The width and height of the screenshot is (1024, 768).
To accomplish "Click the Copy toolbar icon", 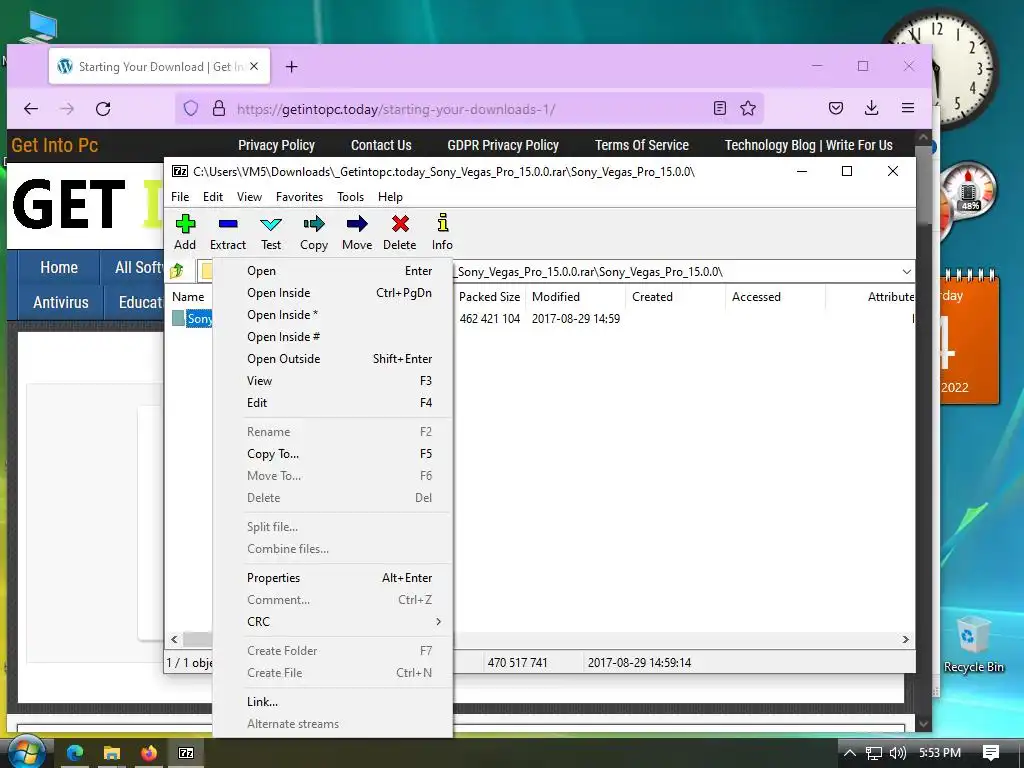I will pyautogui.click(x=314, y=232).
